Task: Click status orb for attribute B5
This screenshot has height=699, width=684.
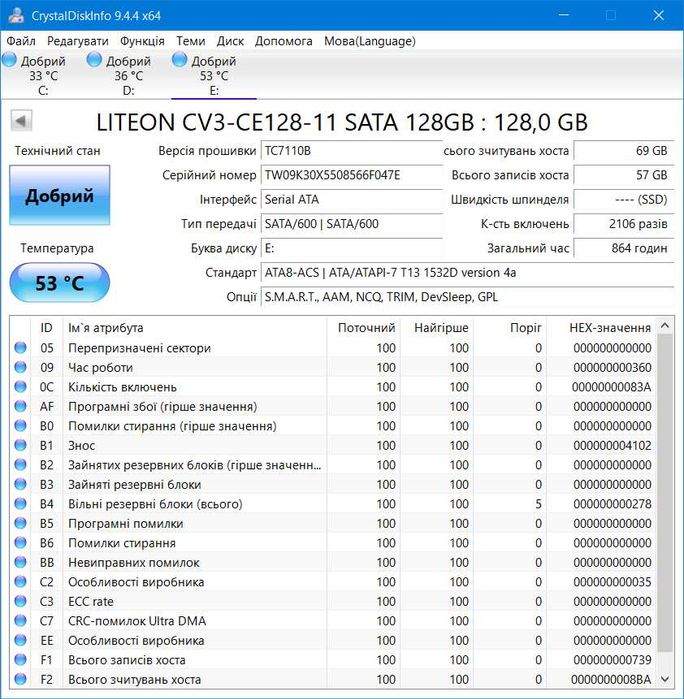Action: (21, 523)
